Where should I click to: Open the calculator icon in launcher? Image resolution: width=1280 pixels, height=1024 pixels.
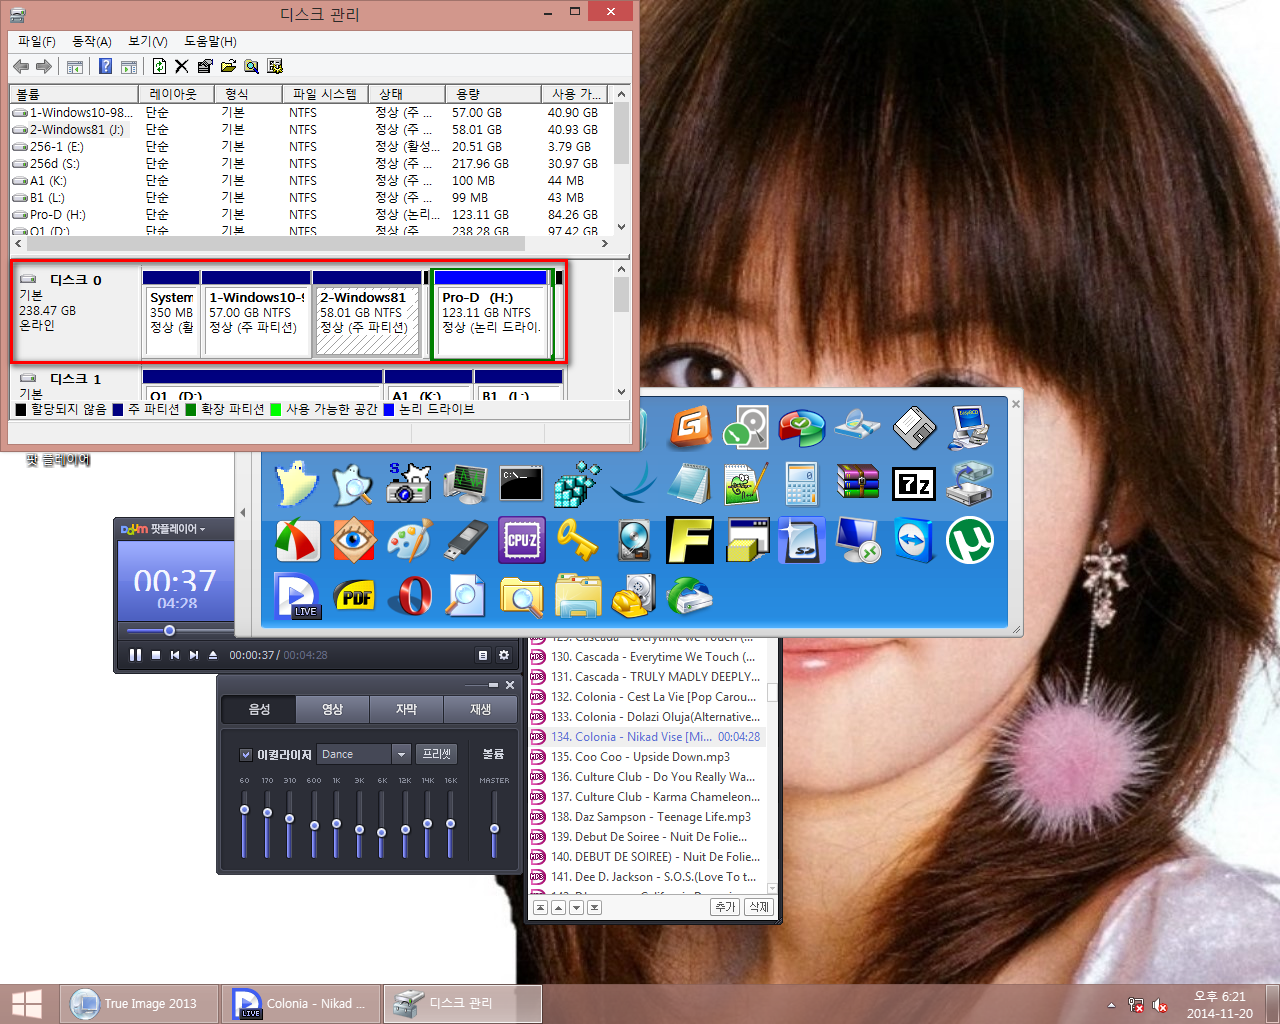(x=801, y=483)
